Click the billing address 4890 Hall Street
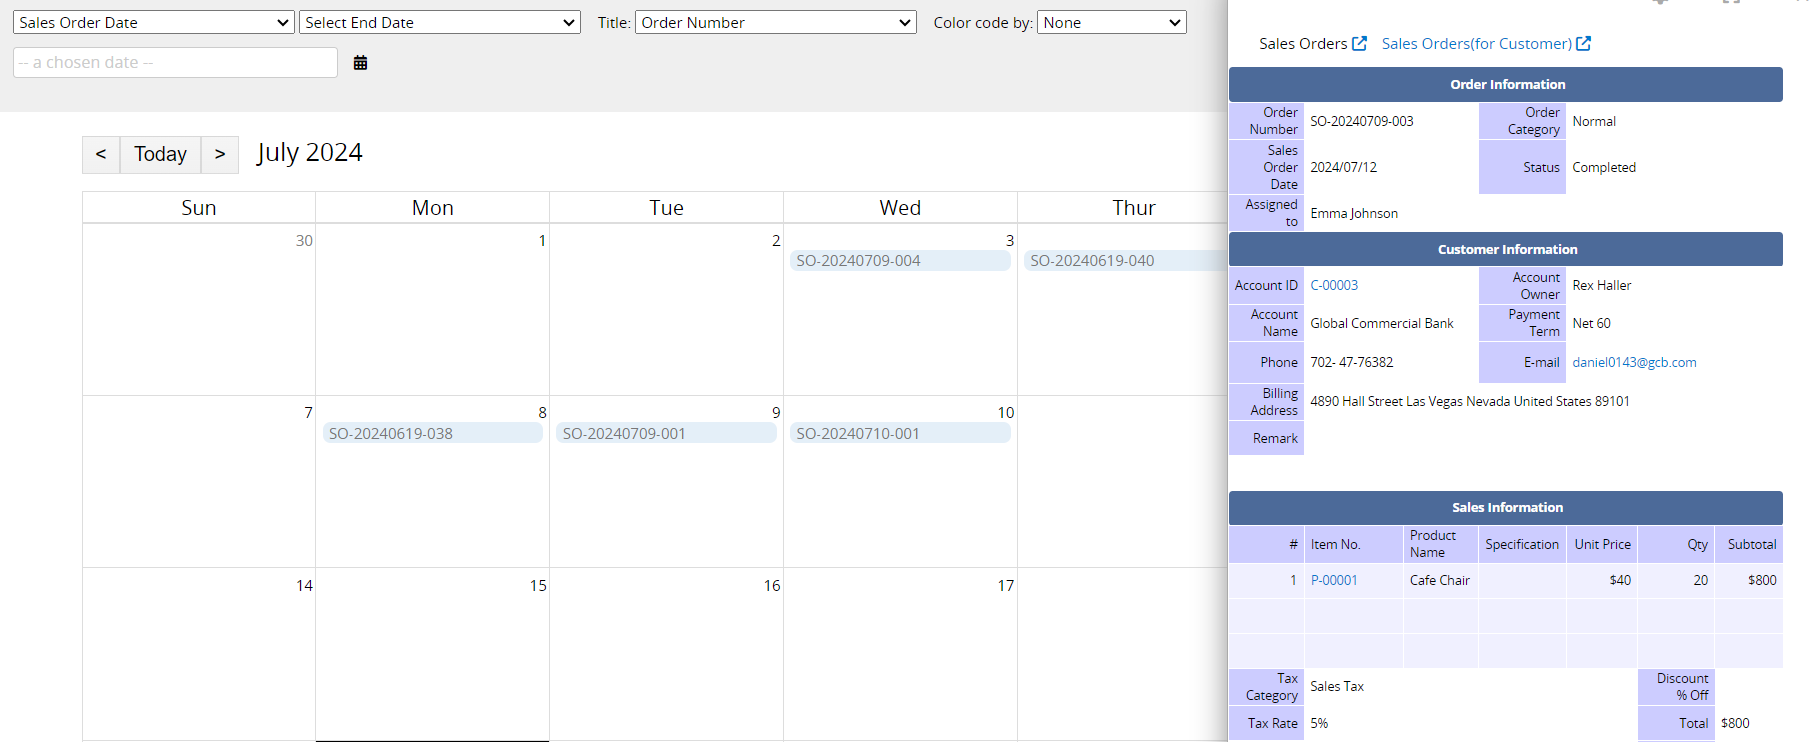 [x=1470, y=401]
